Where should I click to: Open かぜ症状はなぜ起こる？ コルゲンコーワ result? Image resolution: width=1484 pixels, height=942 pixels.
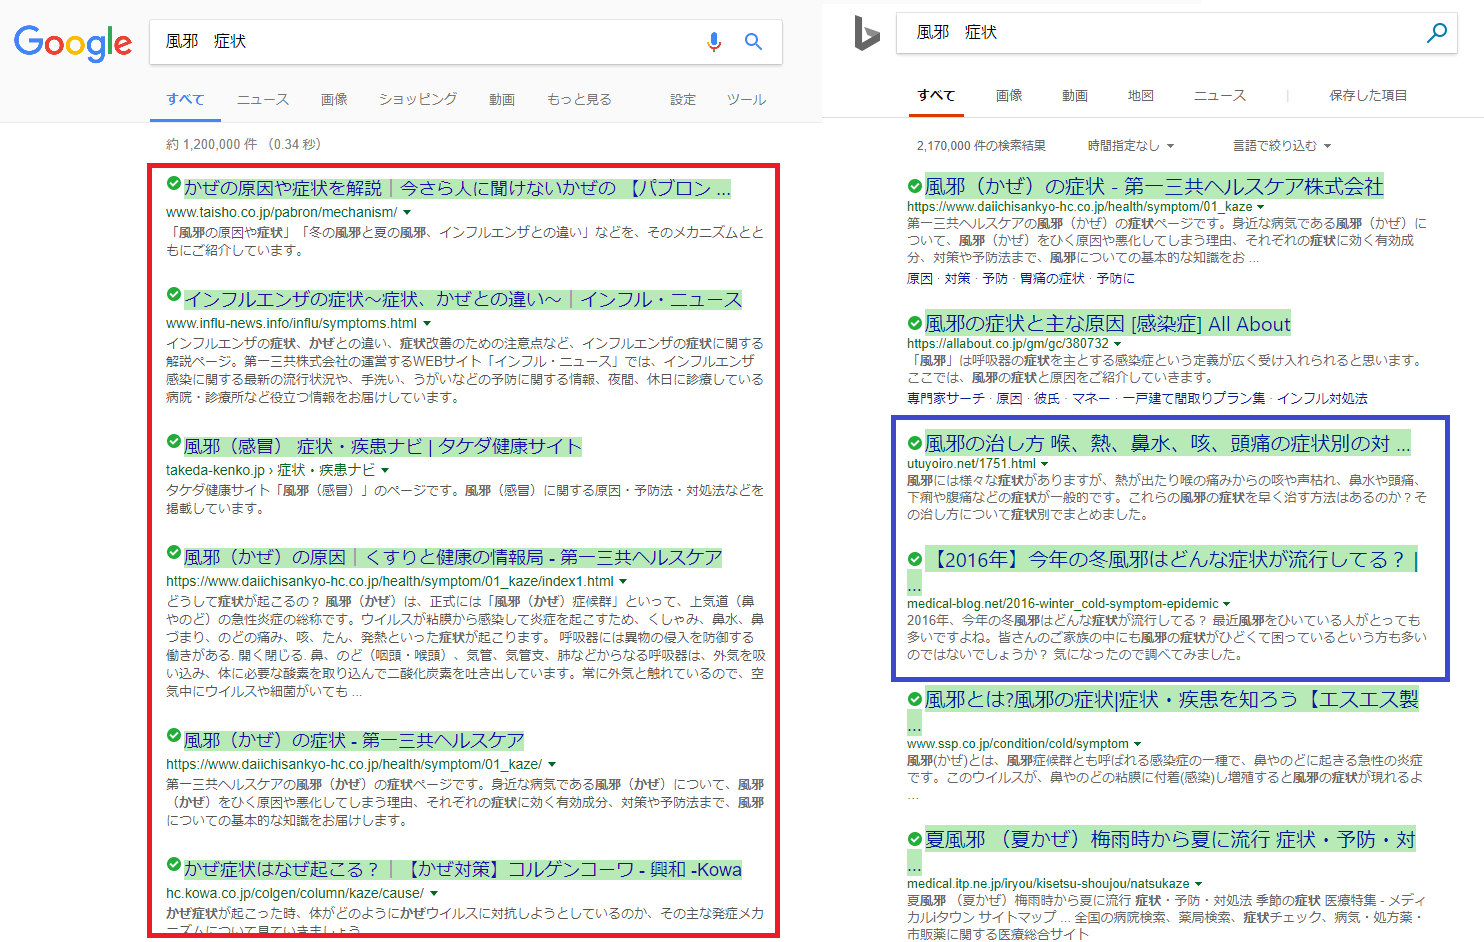(463, 869)
